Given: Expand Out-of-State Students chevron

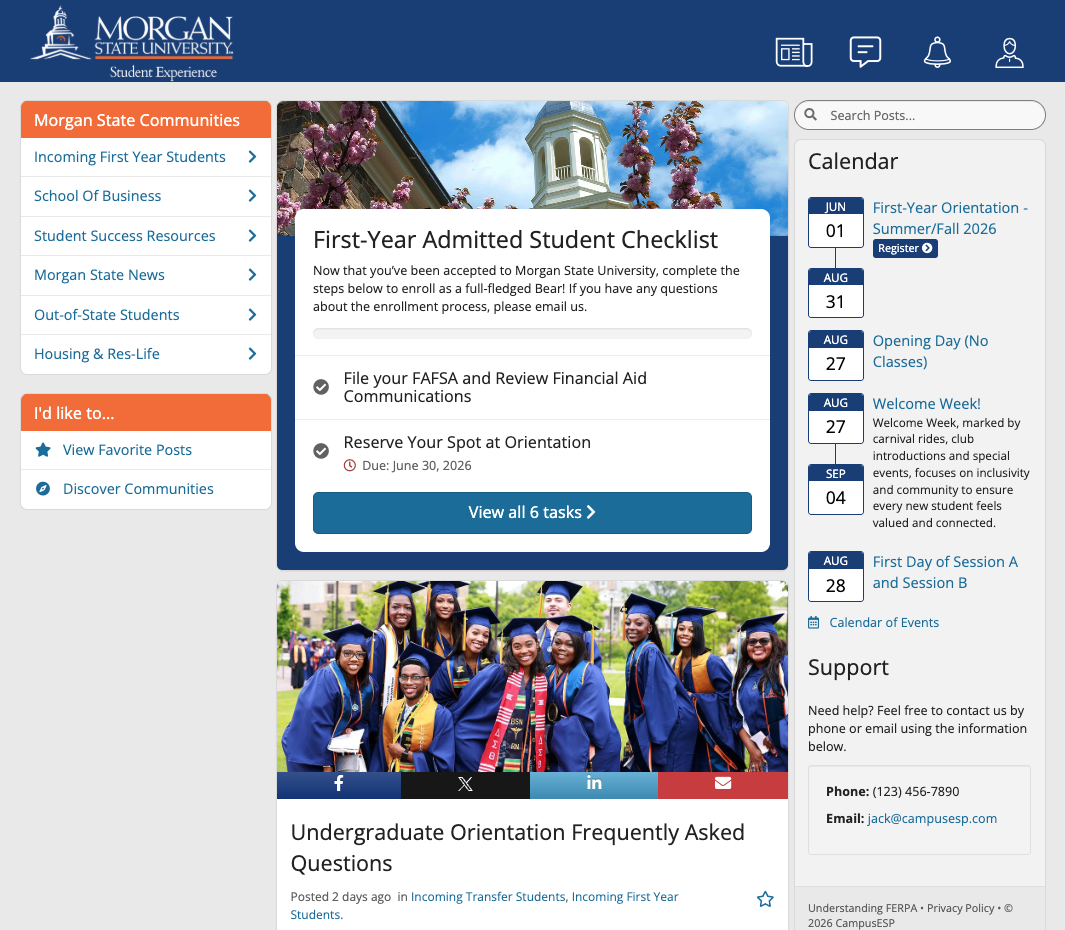Looking at the screenshot, I should click(x=252, y=315).
